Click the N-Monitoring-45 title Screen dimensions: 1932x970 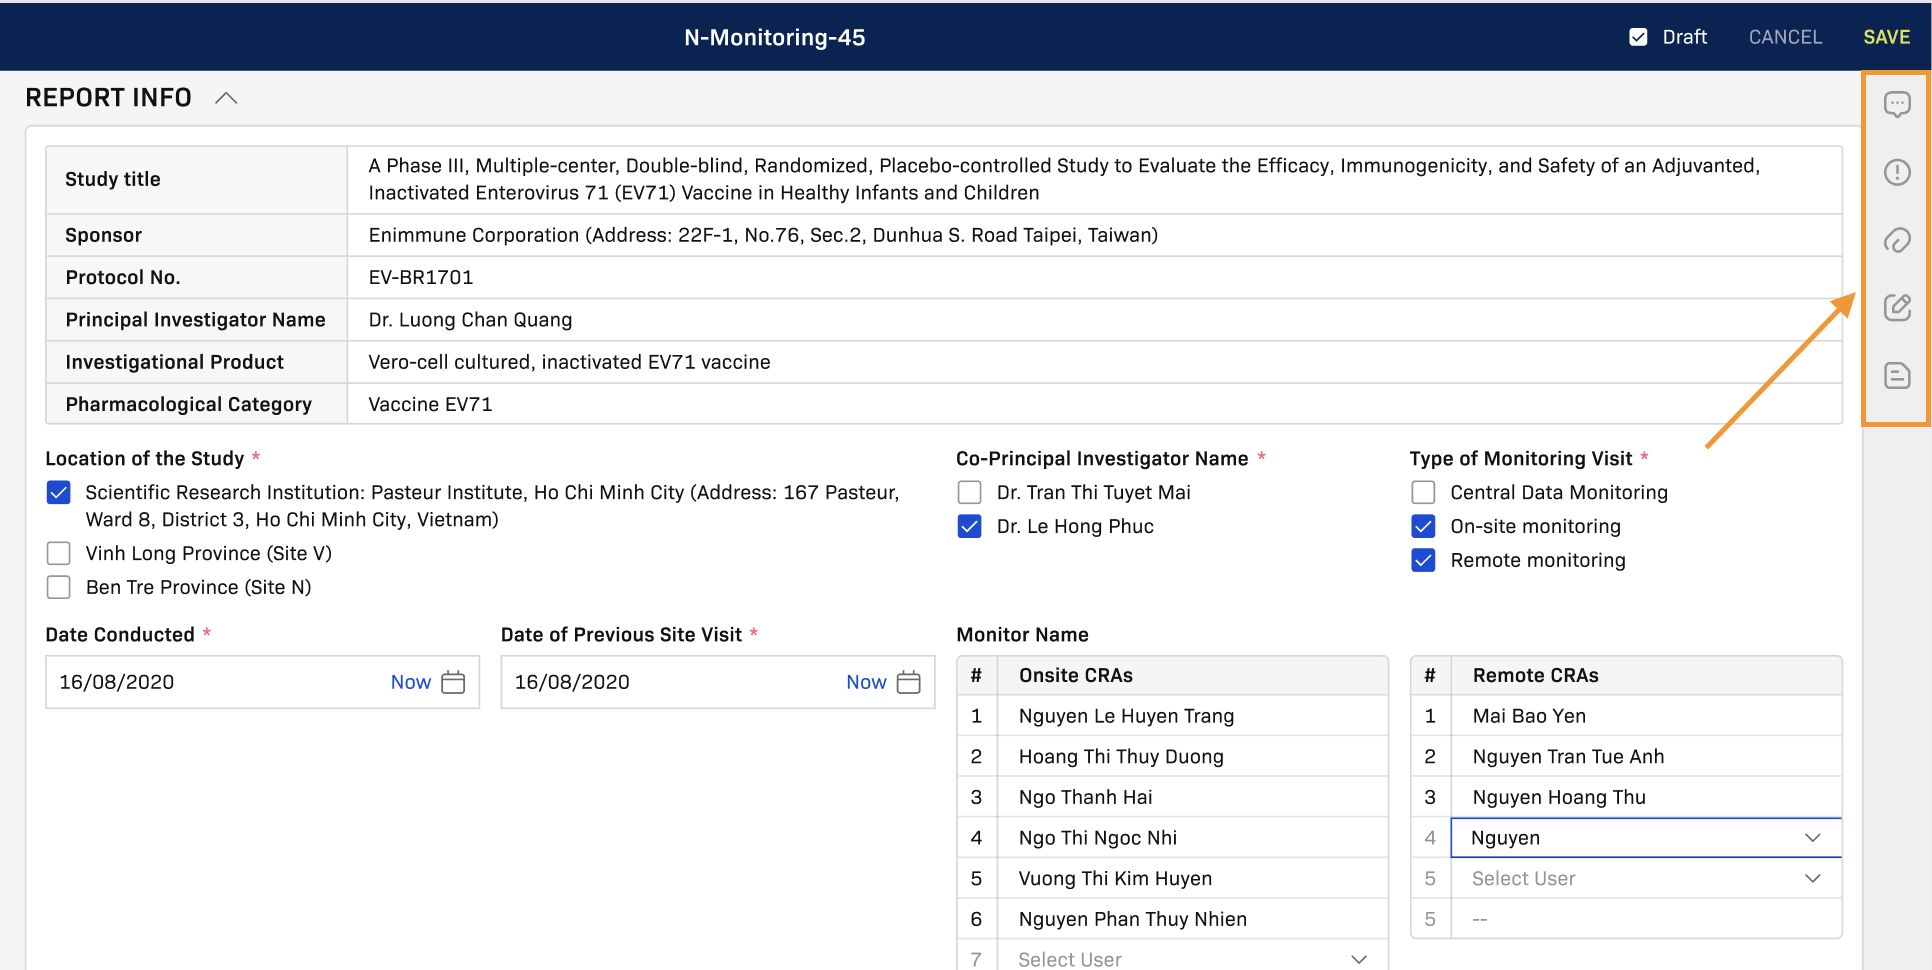click(x=775, y=37)
